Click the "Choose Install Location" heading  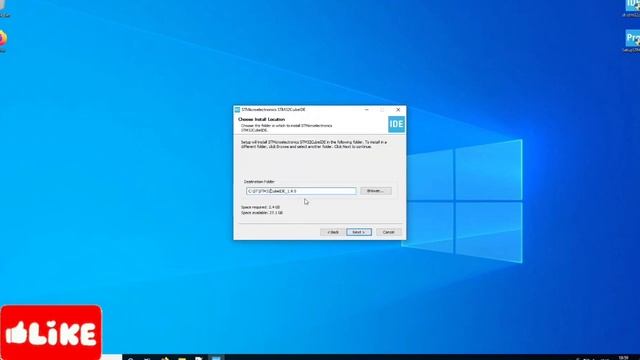tap(261, 119)
